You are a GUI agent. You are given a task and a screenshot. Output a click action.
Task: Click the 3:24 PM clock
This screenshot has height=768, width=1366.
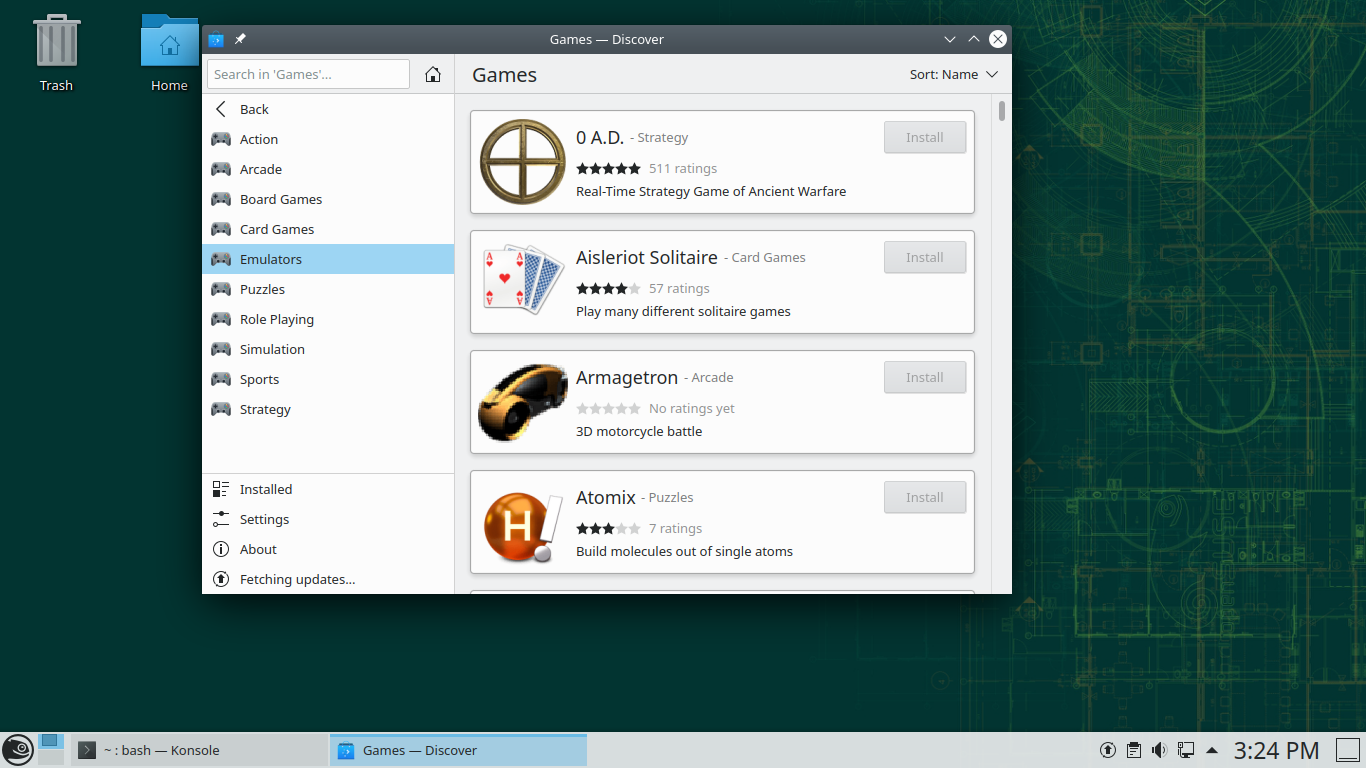point(1276,750)
